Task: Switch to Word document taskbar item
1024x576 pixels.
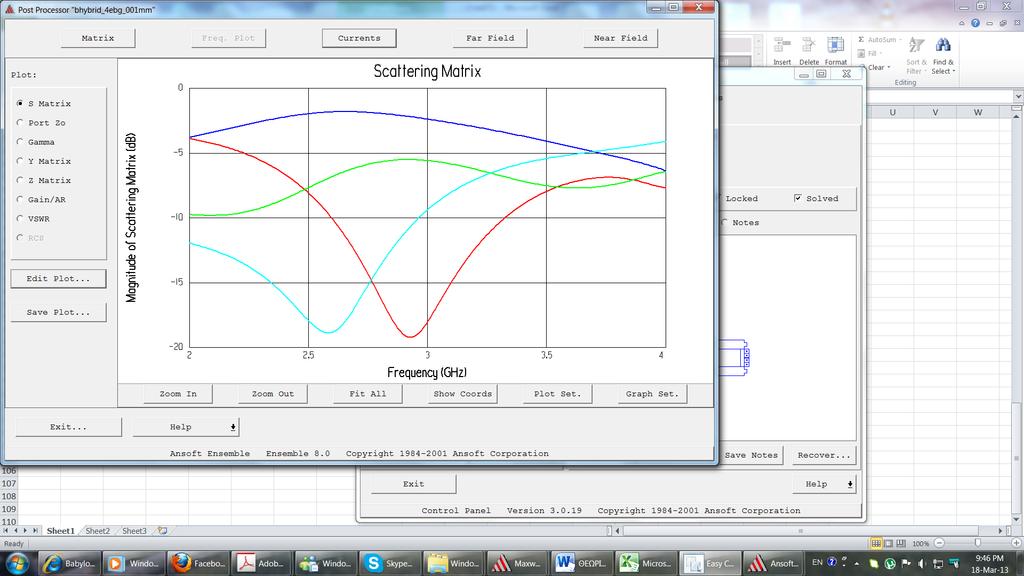Action: click(581, 563)
